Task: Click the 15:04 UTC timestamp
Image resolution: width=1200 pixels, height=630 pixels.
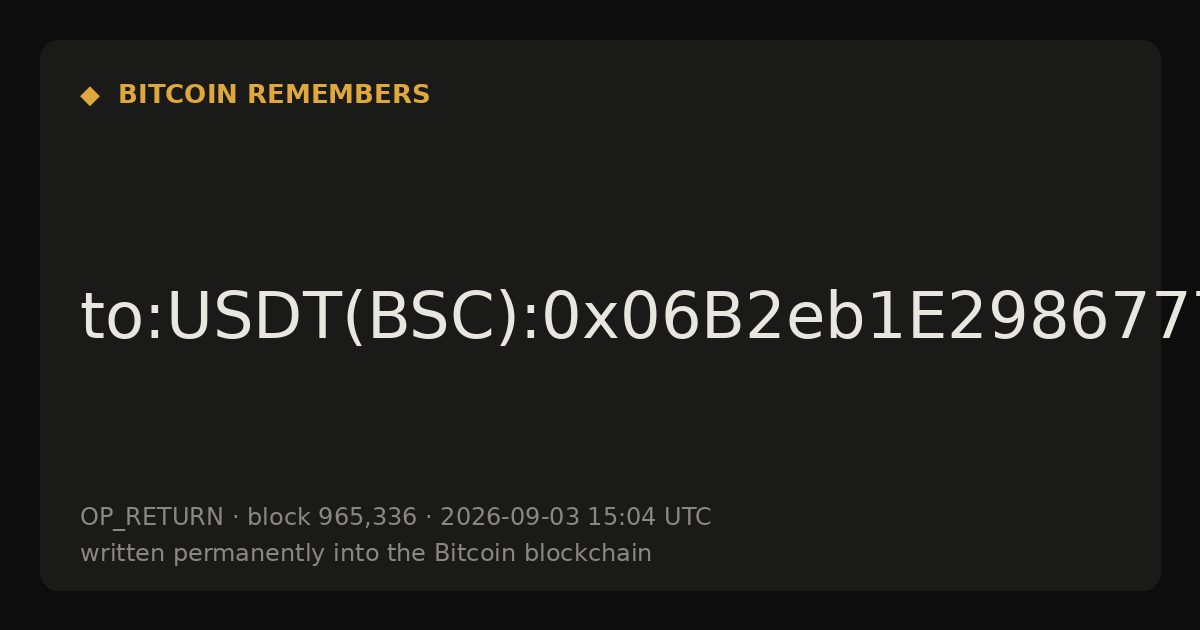Action: click(x=649, y=517)
